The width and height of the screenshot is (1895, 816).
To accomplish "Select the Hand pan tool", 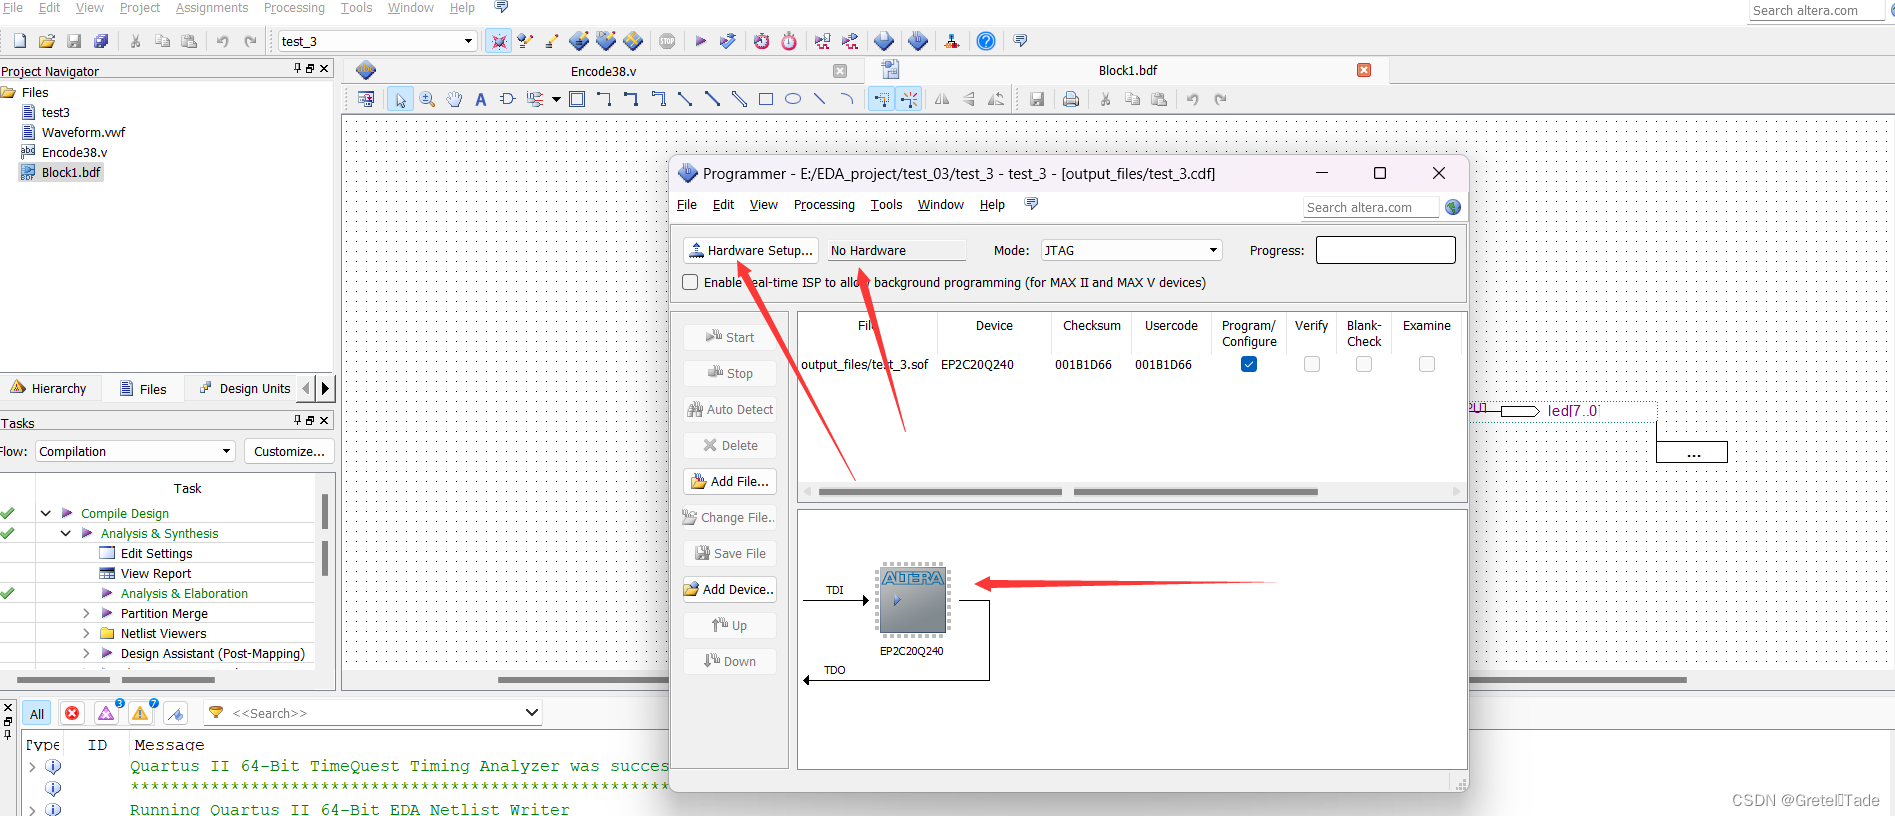I will 454,99.
